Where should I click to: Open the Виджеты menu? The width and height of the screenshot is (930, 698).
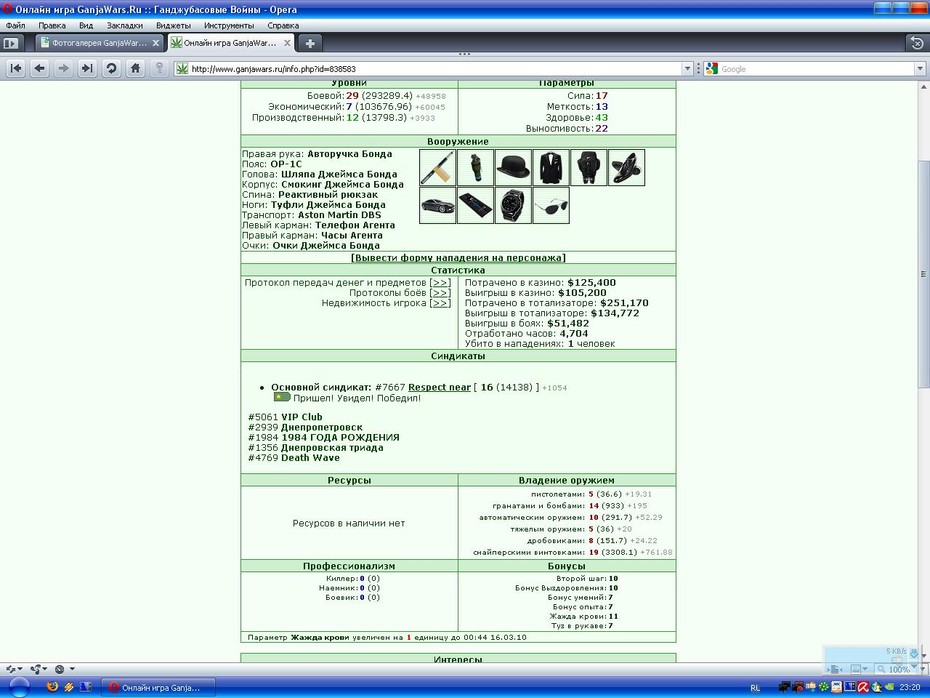point(173,26)
